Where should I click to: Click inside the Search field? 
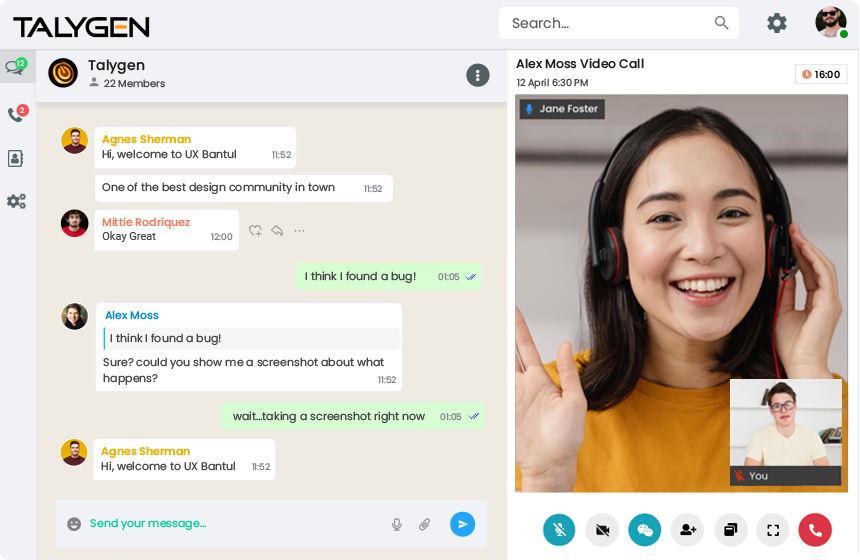(x=618, y=23)
